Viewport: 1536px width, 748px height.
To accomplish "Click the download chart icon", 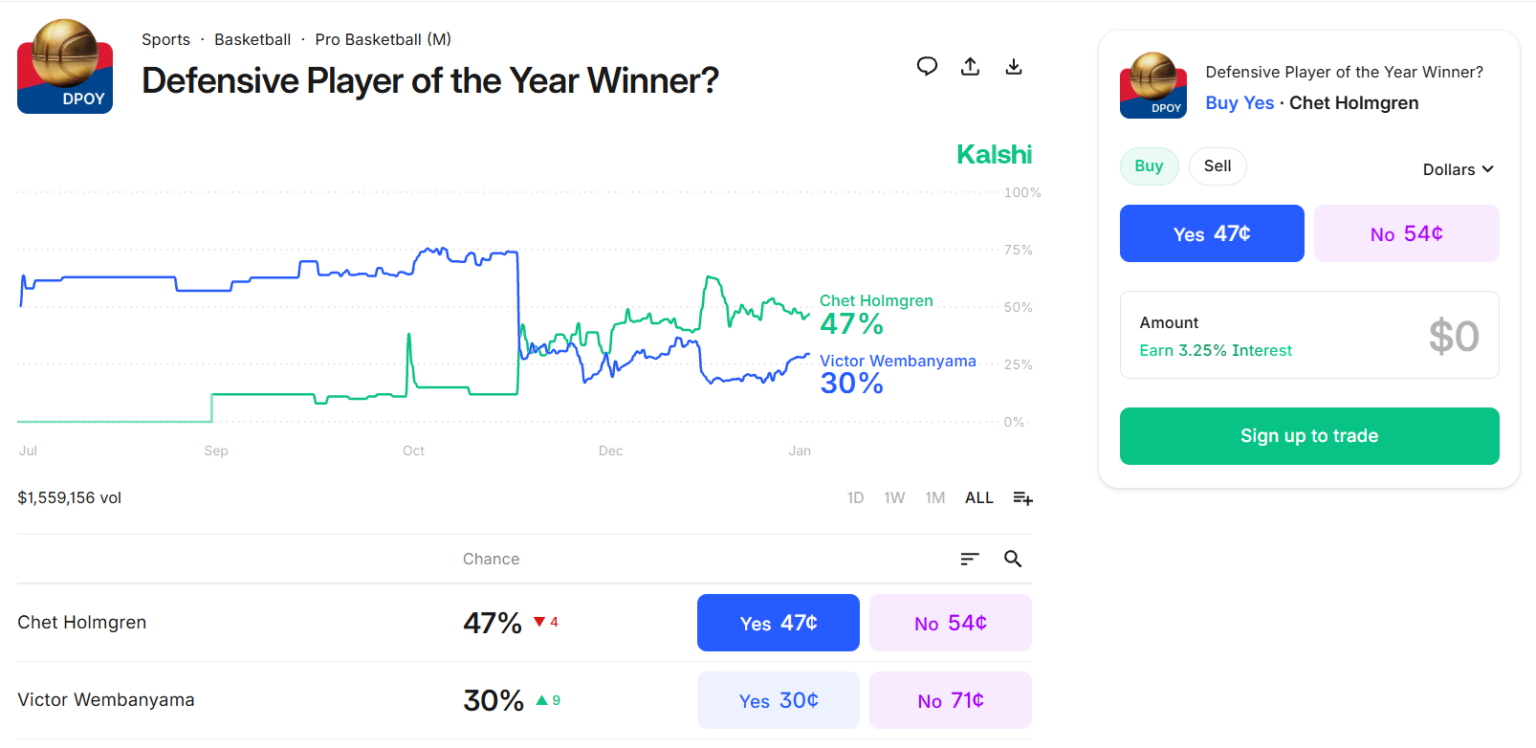I will pos(1013,65).
